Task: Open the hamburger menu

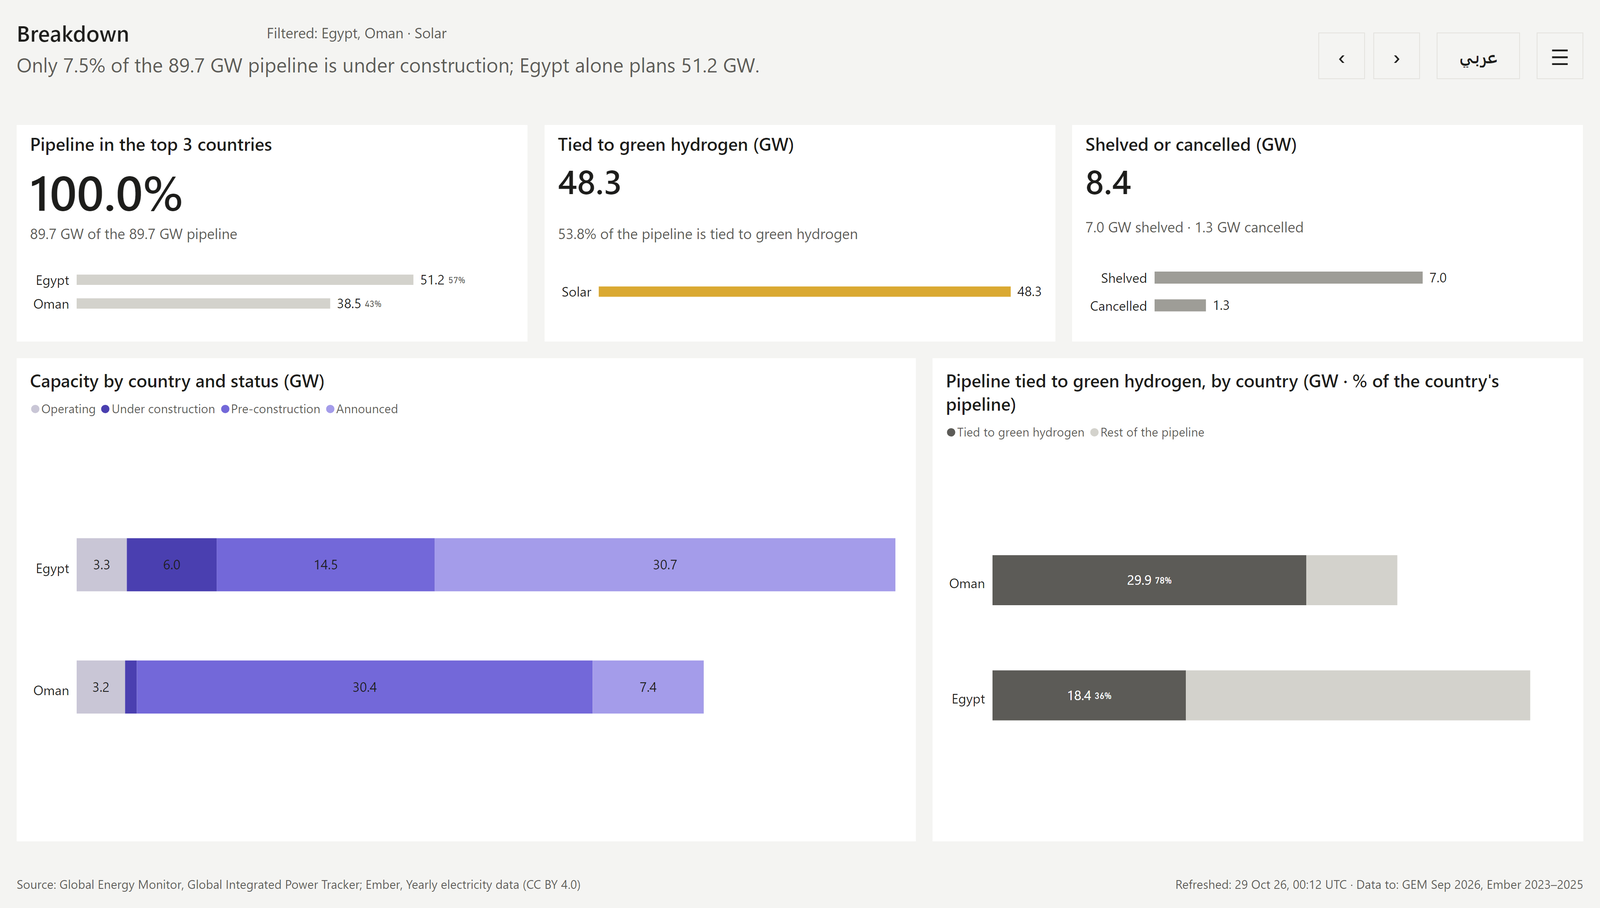Action: pos(1559,56)
